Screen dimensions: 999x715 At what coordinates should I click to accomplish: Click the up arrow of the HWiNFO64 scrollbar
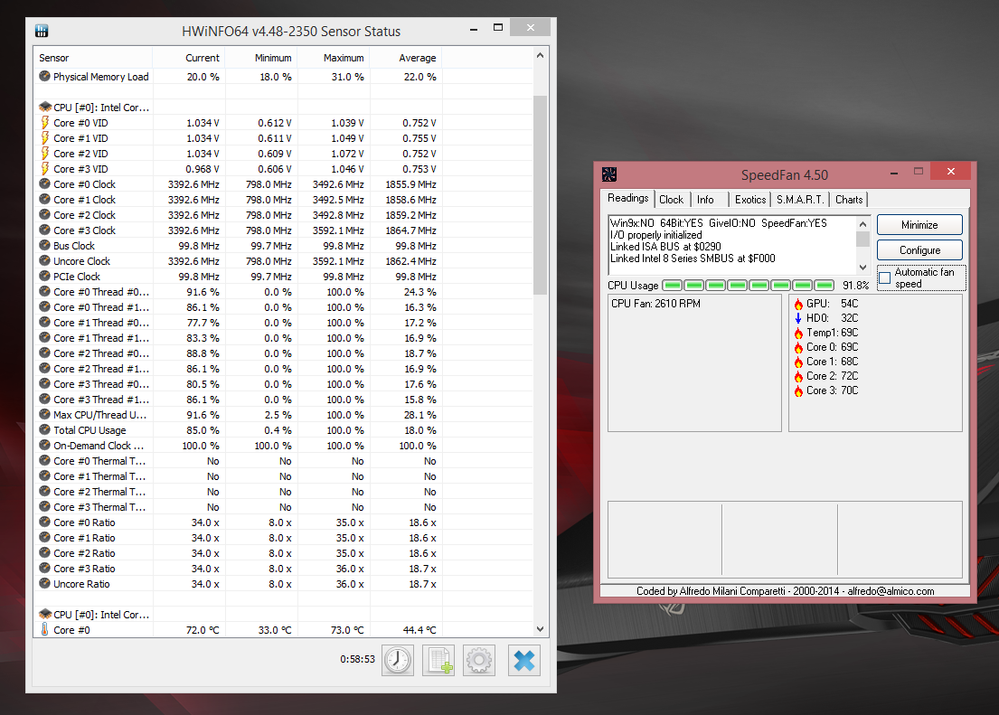pyautogui.click(x=540, y=55)
